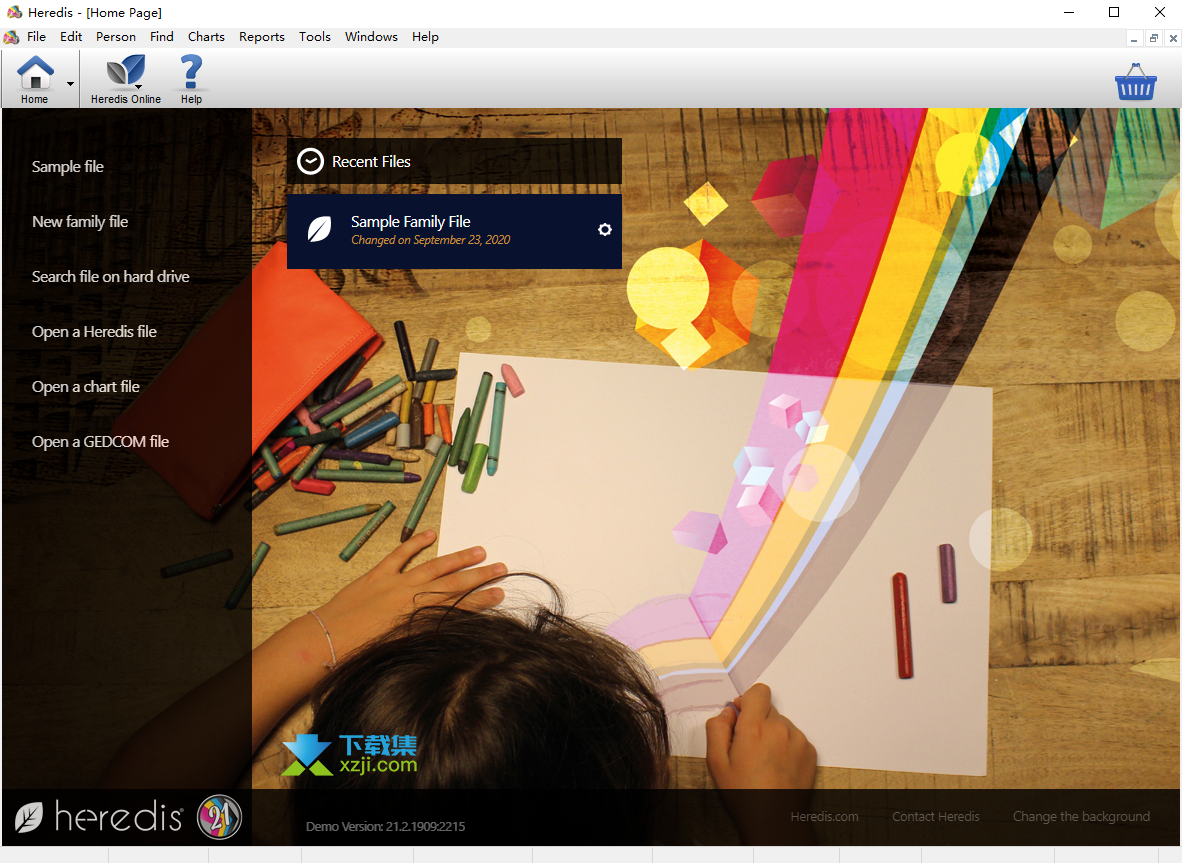This screenshot has width=1182, height=863.
Task: Open the Person menu
Action: (x=115, y=37)
